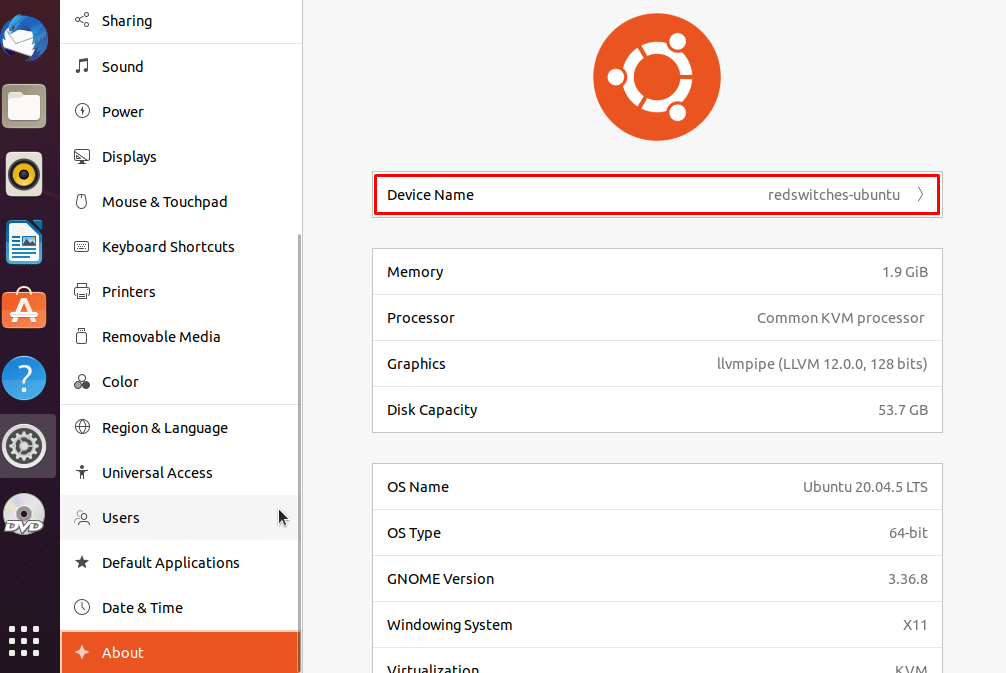This screenshot has height=673, width=1006.
Task: Click the Sharing icon in sidebar
Action: coord(82,20)
